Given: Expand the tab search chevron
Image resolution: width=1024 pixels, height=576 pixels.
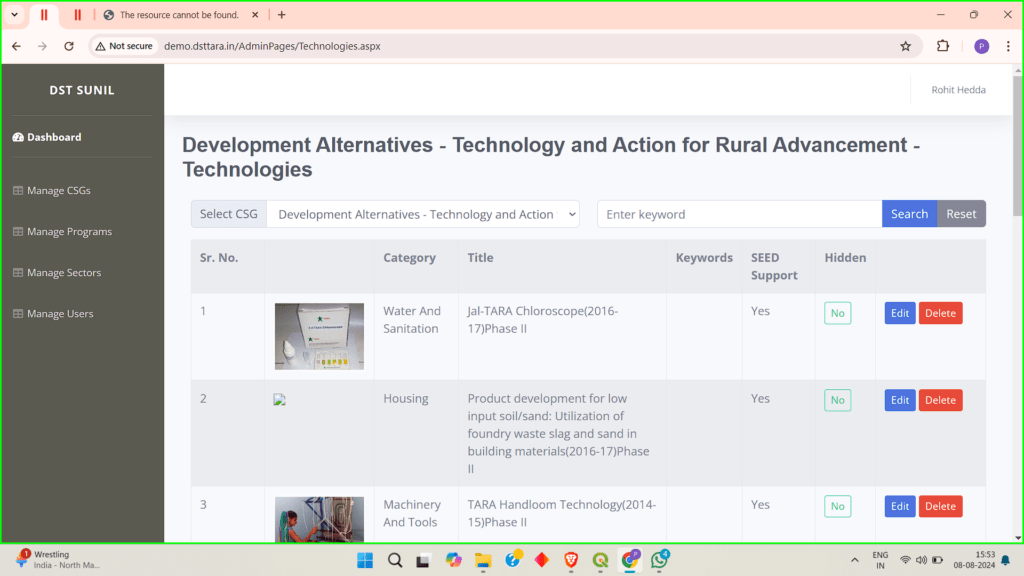Looking at the screenshot, I should [14, 14].
